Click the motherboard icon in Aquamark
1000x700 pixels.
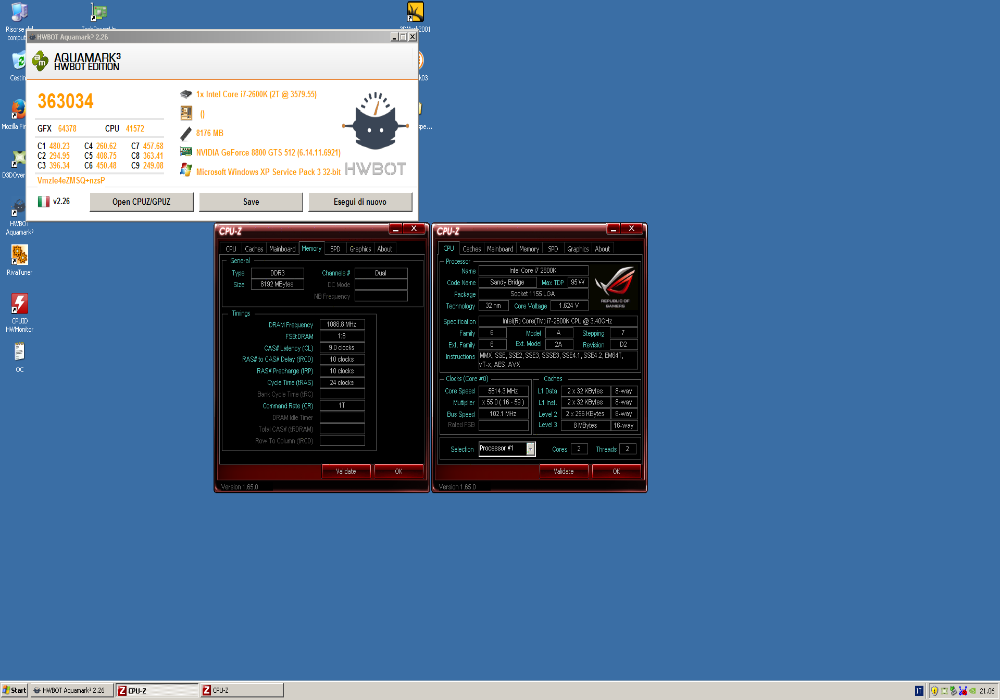click(186, 113)
